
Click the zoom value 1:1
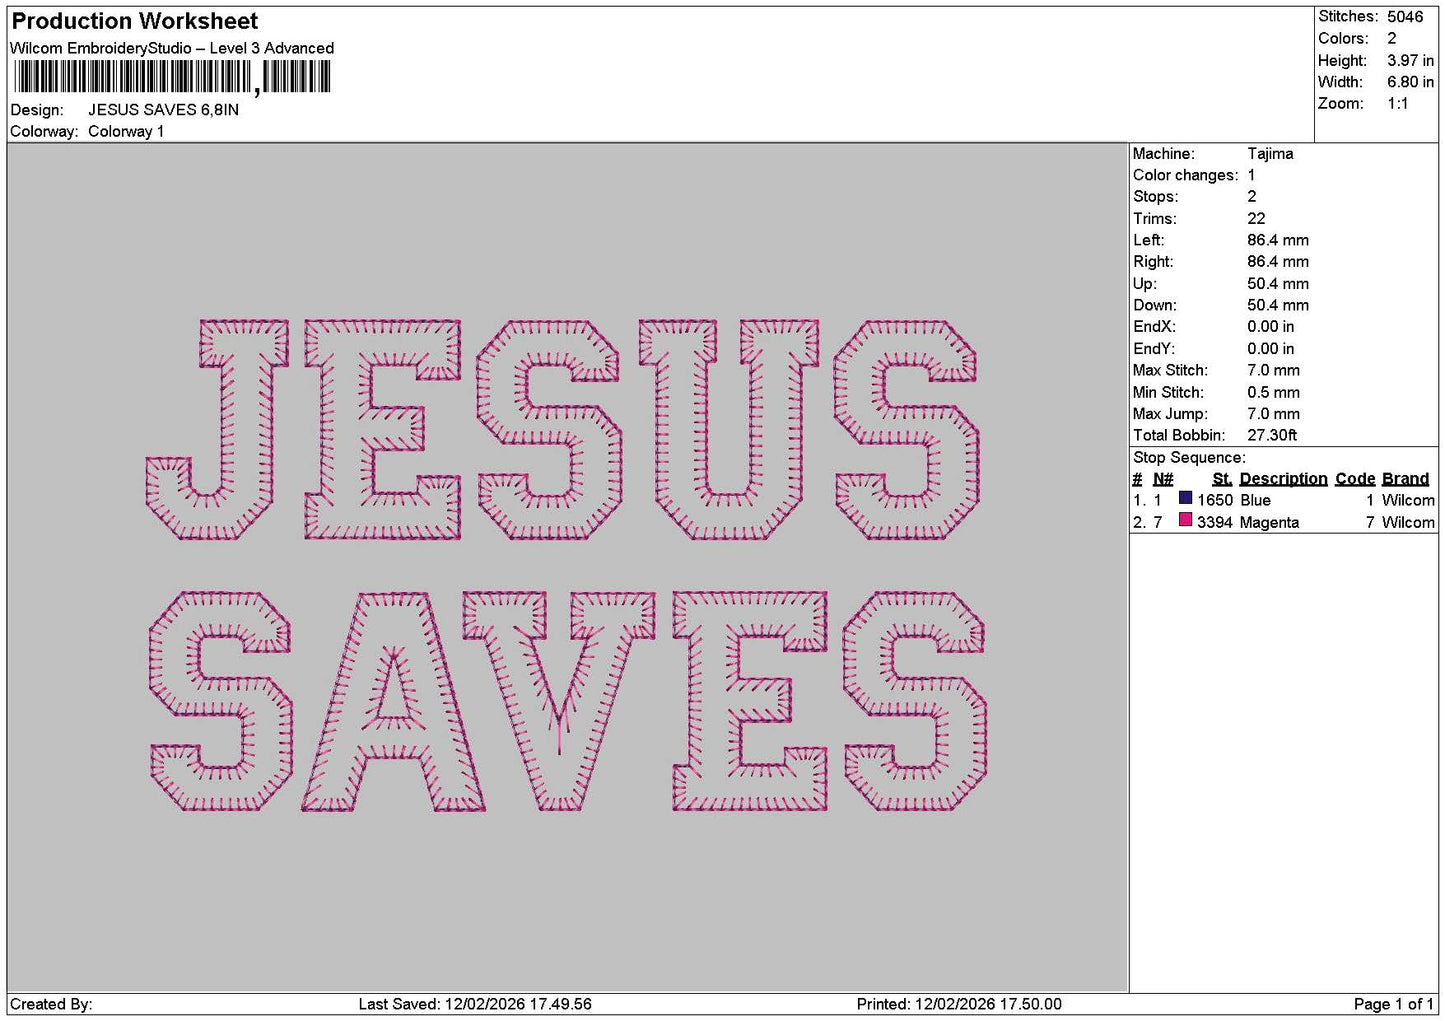tap(1397, 103)
